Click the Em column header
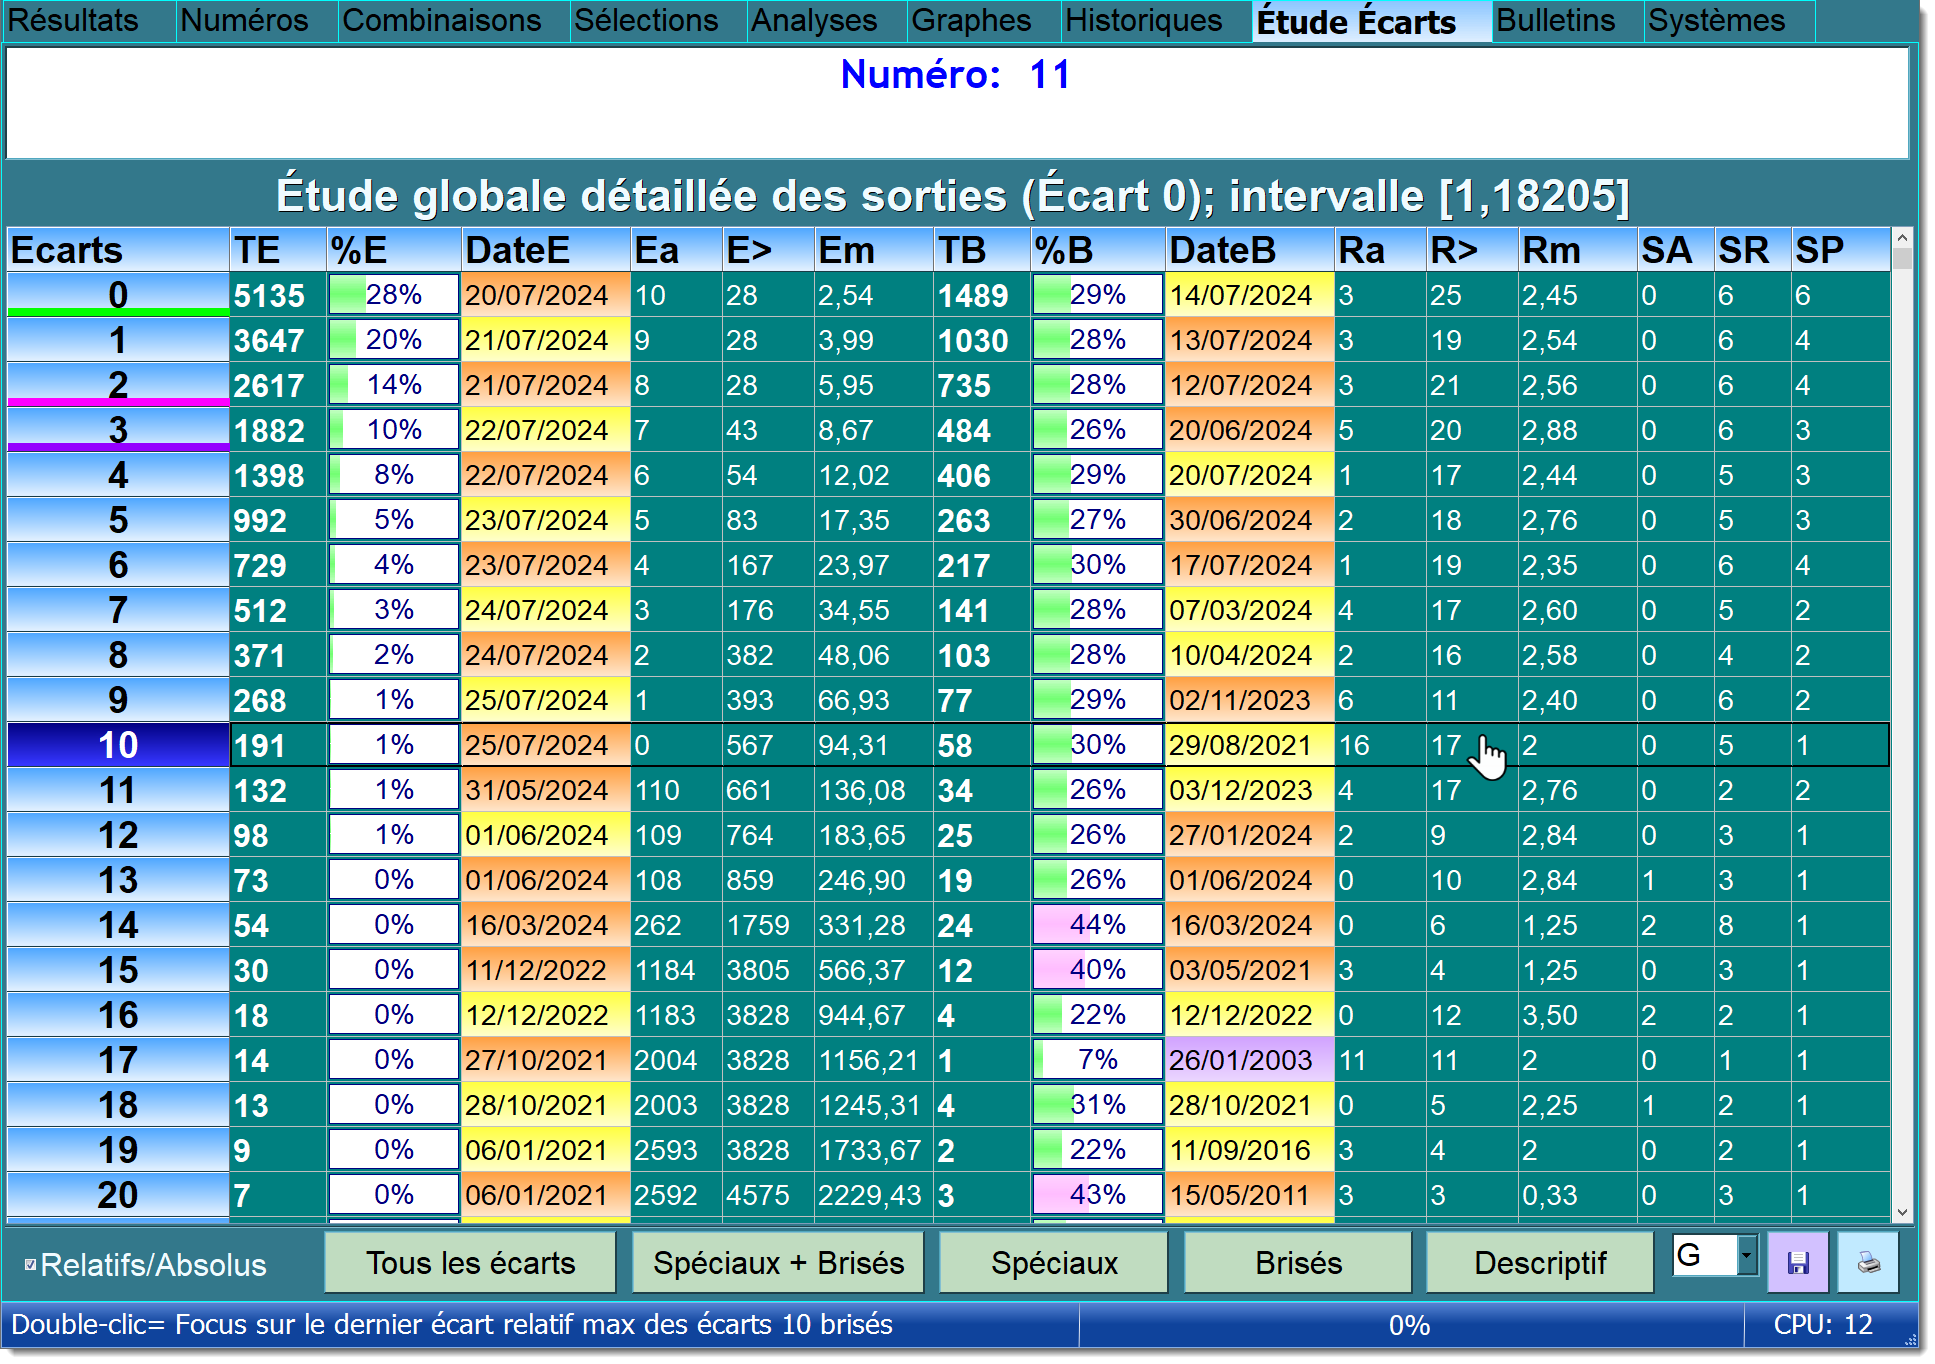Screen dimensions: 1935x1364 874,250
